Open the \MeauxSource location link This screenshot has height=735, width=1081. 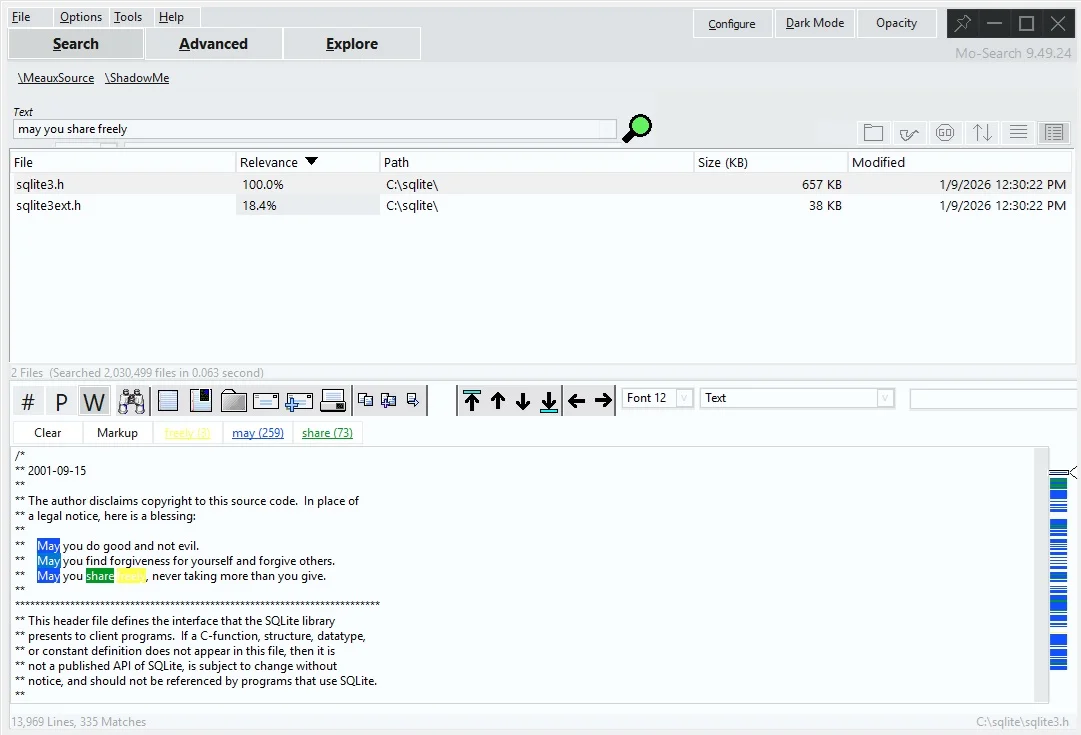pos(55,77)
